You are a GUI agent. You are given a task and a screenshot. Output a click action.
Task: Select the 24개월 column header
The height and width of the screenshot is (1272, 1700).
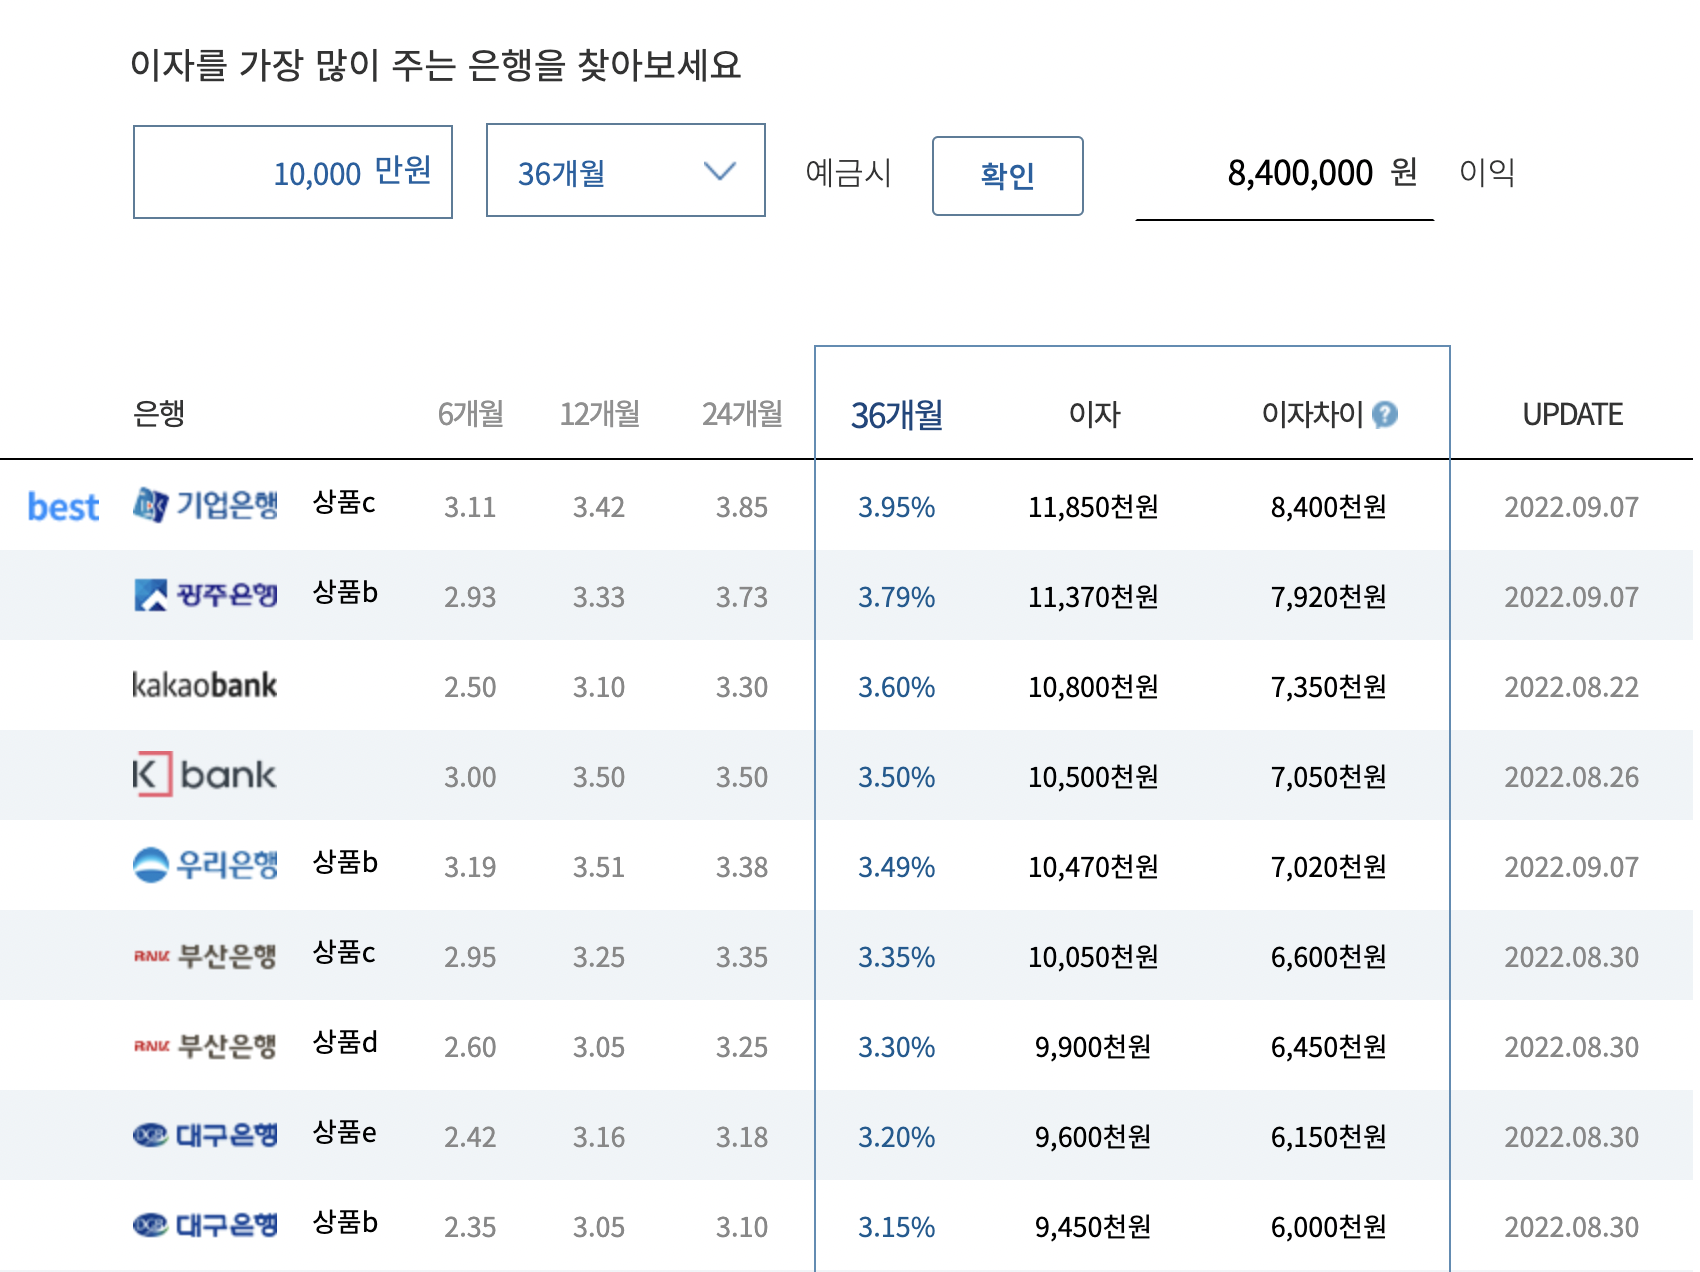click(742, 414)
